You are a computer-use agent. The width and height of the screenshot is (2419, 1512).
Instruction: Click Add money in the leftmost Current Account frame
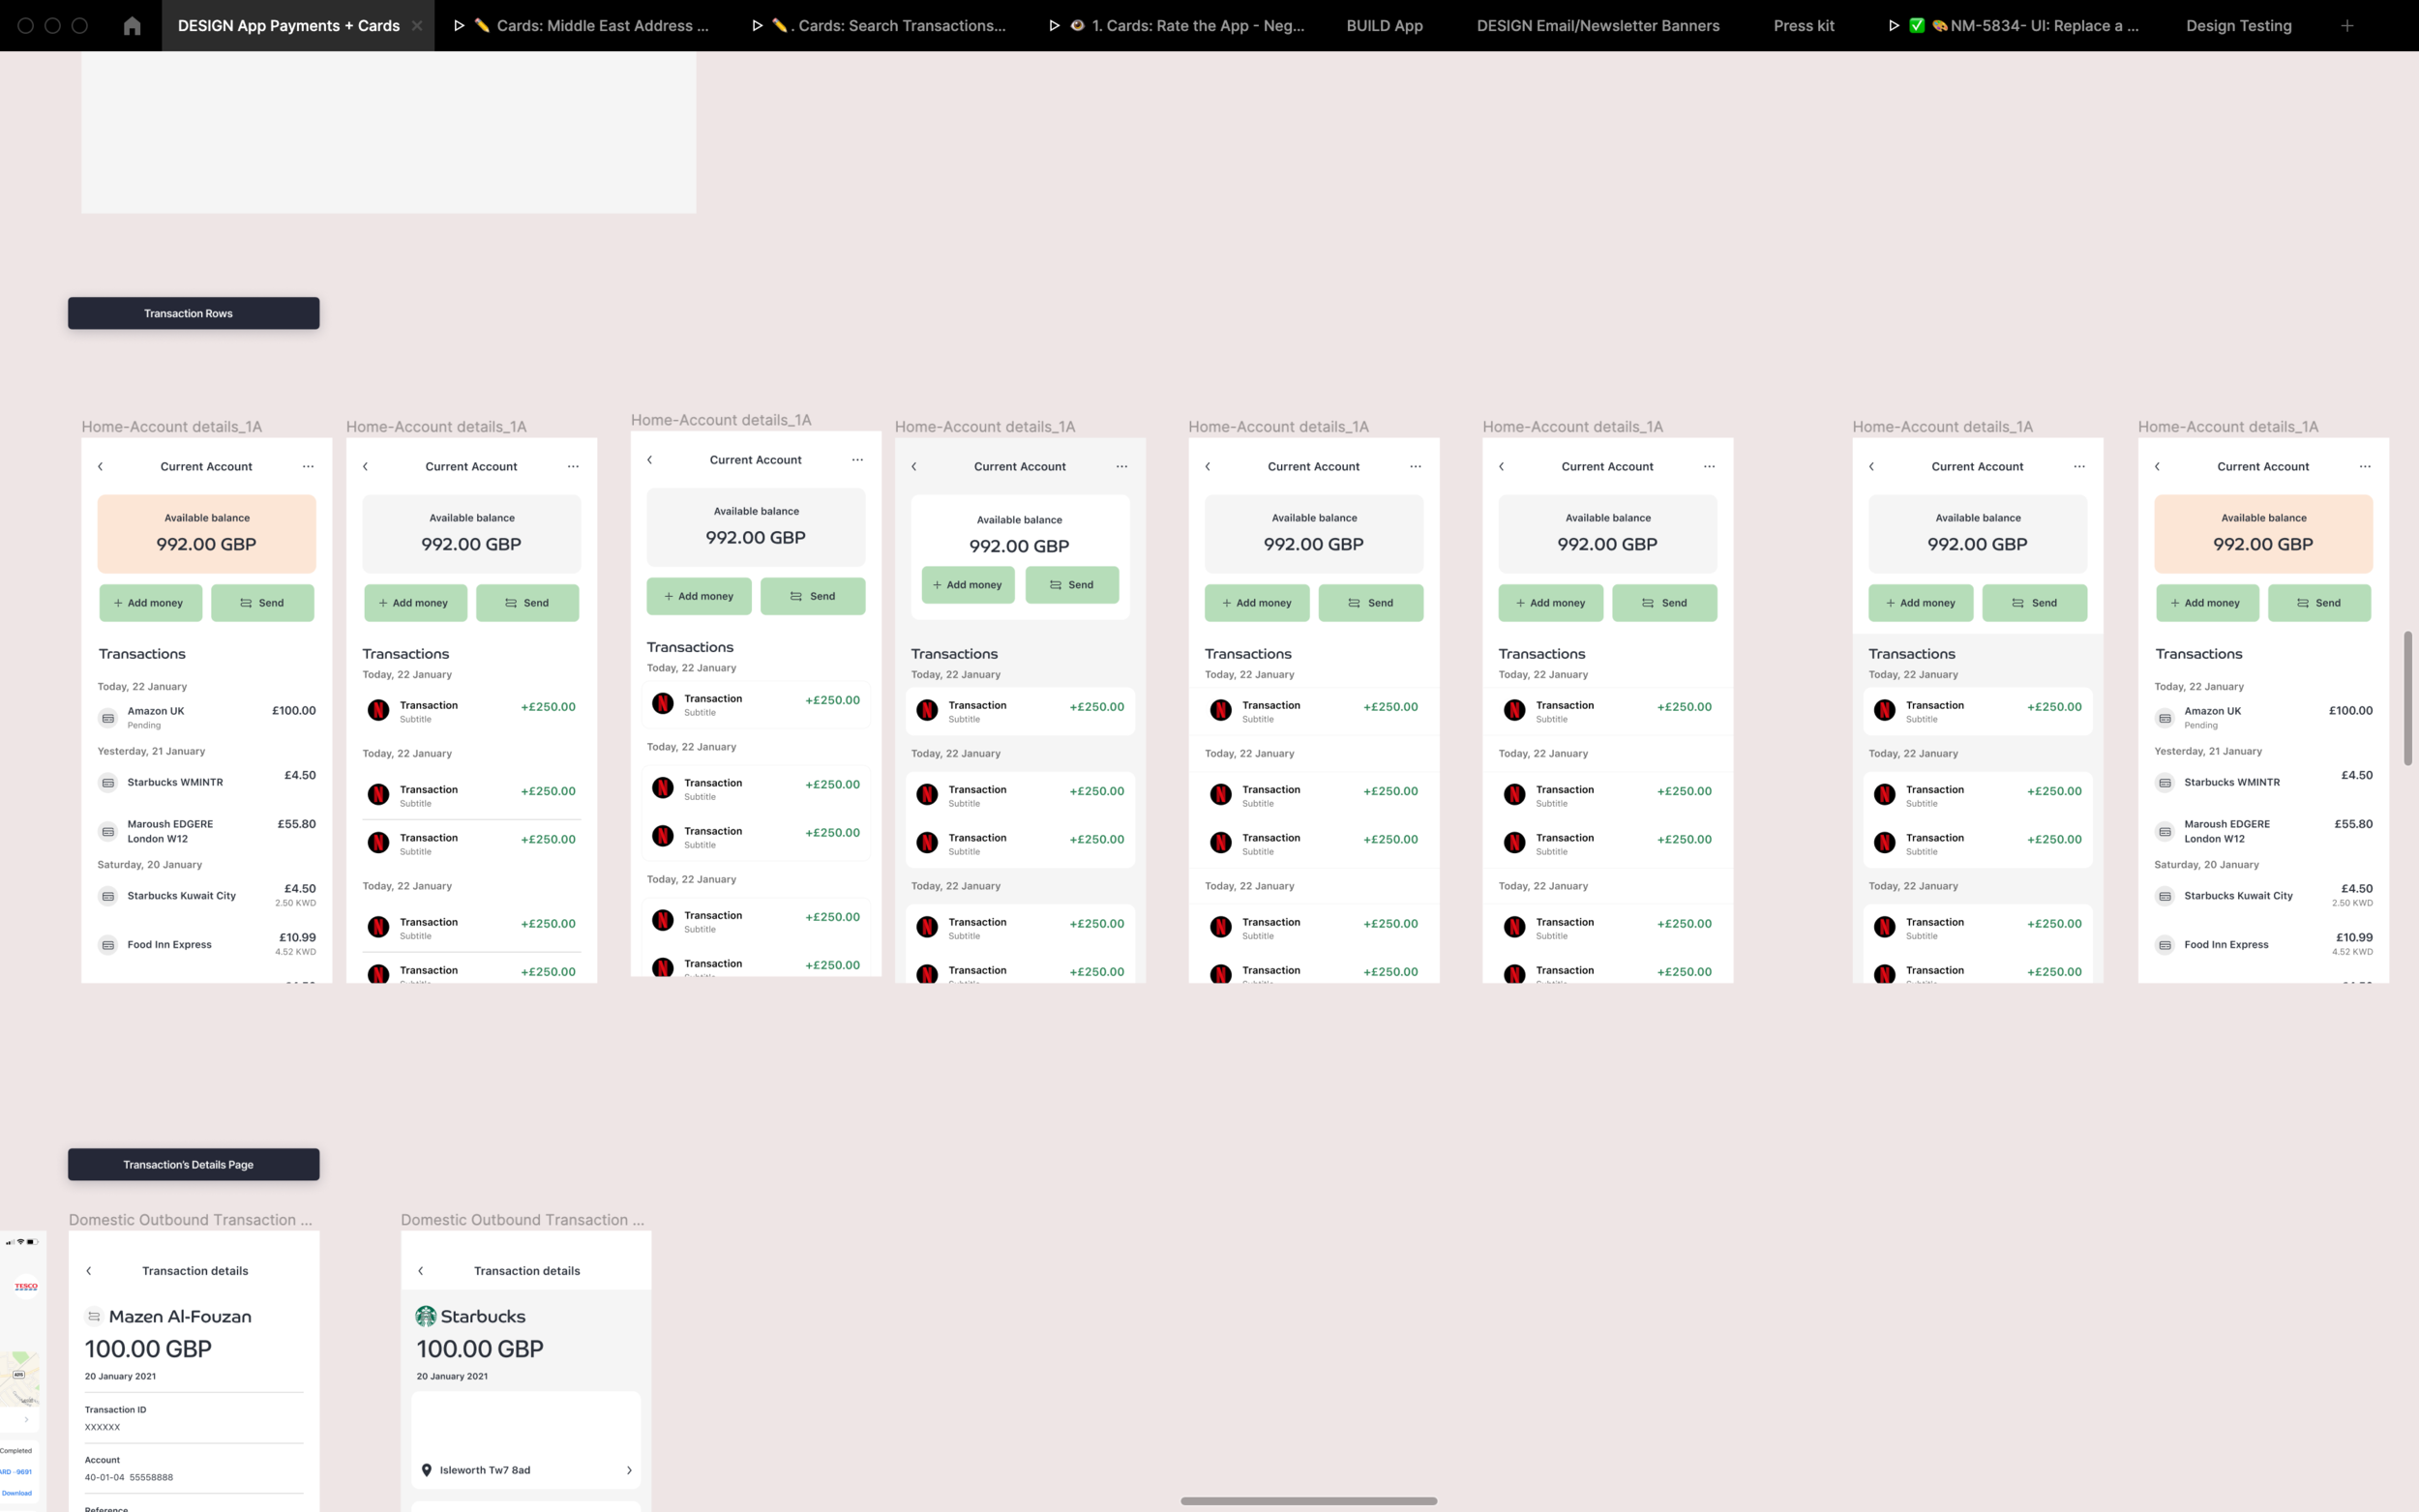[x=150, y=603]
